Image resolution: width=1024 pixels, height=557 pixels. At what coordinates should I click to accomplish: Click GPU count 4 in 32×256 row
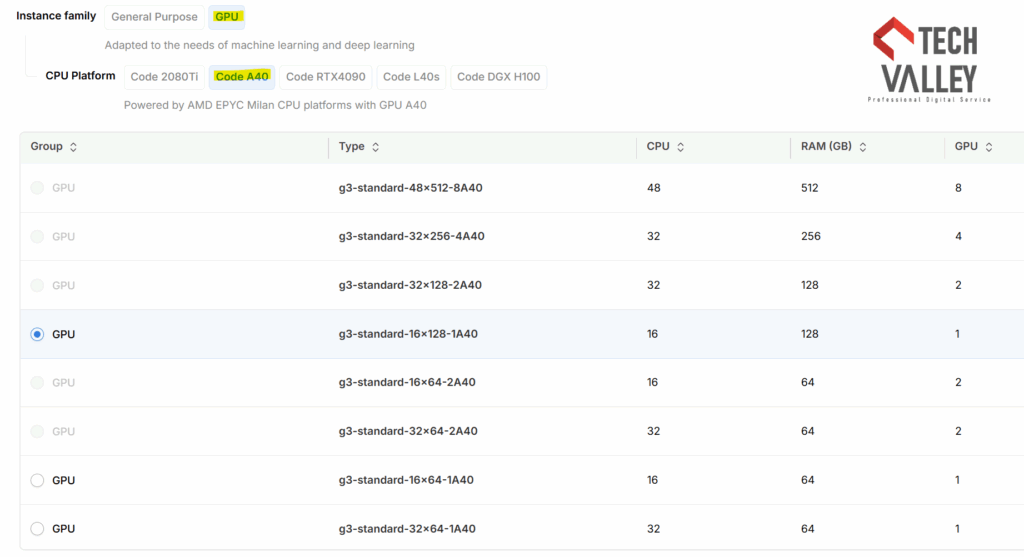click(x=958, y=236)
